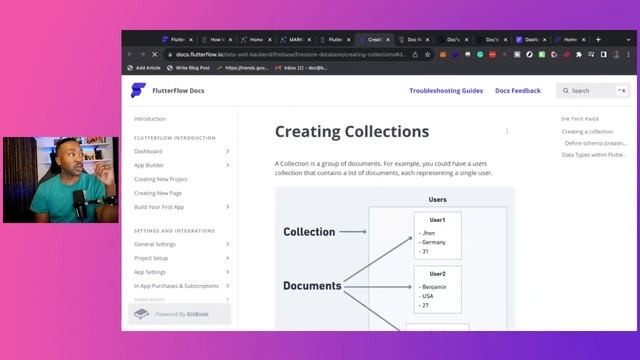The width and height of the screenshot is (640, 360).
Task: Expand the Project Setup chevron
Action: [x=227, y=258]
